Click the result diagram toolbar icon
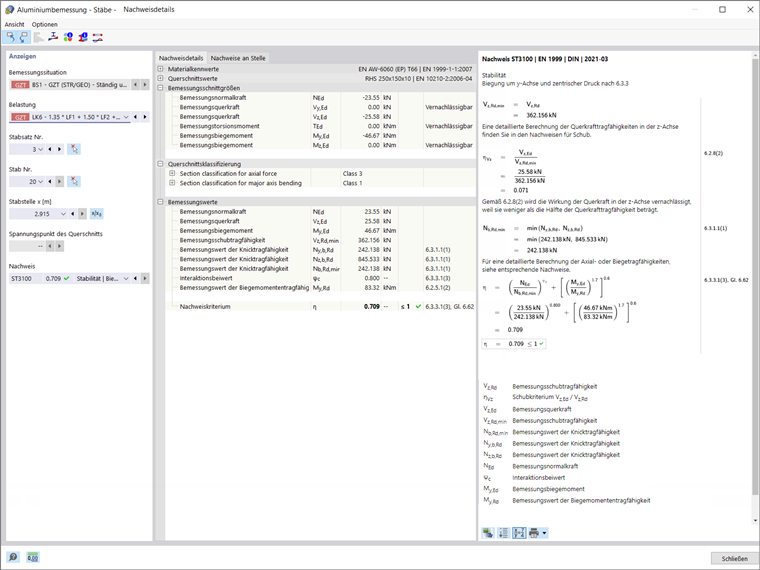Screen dimensions: 760x570 point(97,37)
